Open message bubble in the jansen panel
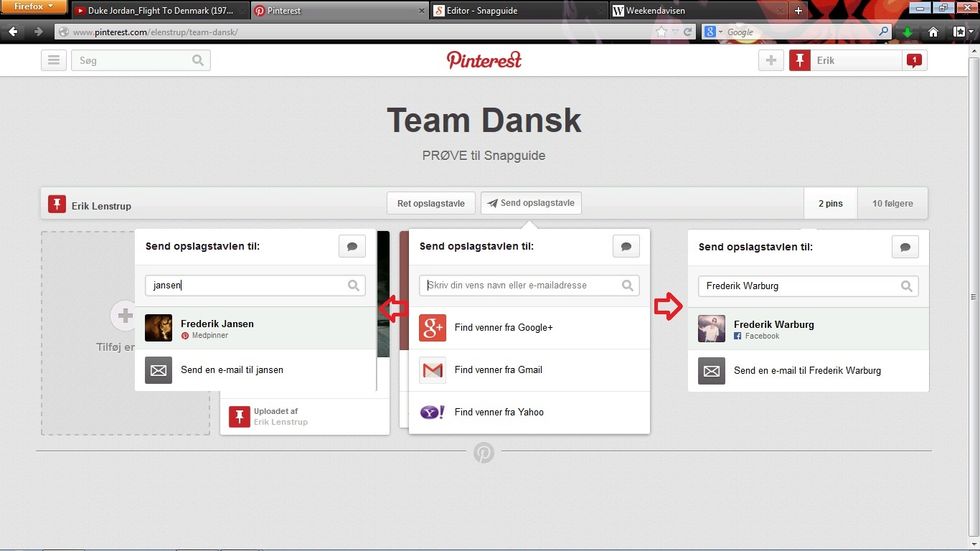The height and width of the screenshot is (551, 980). [x=352, y=246]
